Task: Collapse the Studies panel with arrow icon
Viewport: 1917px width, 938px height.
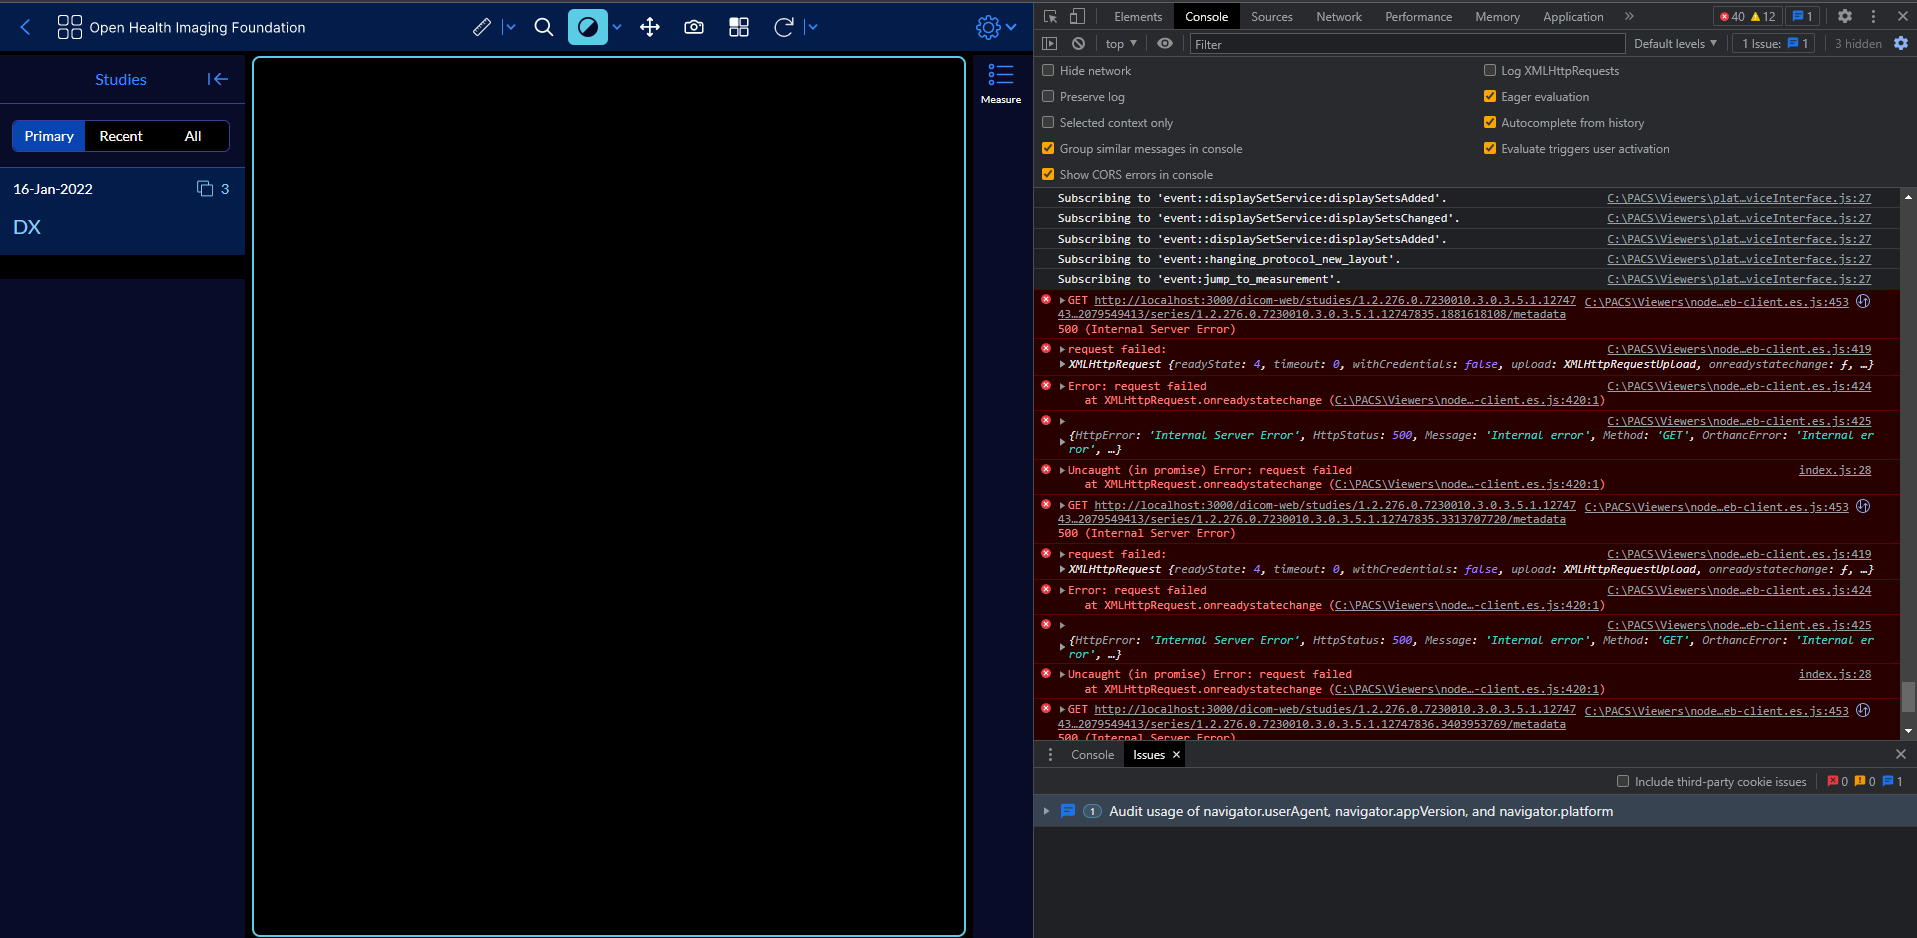Action: click(x=218, y=79)
